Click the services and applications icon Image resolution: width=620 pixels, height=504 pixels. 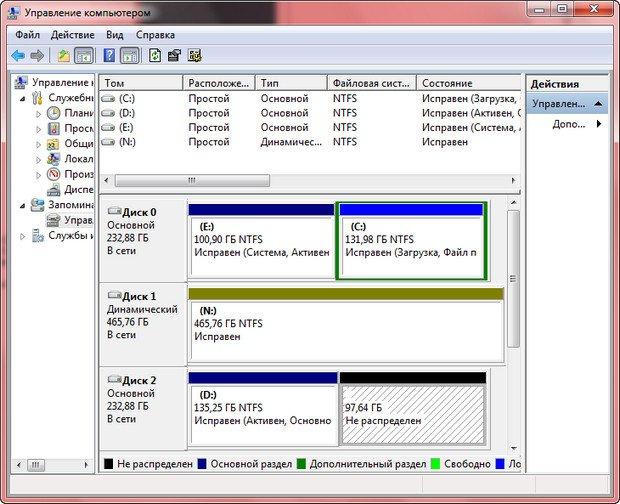[x=38, y=236]
